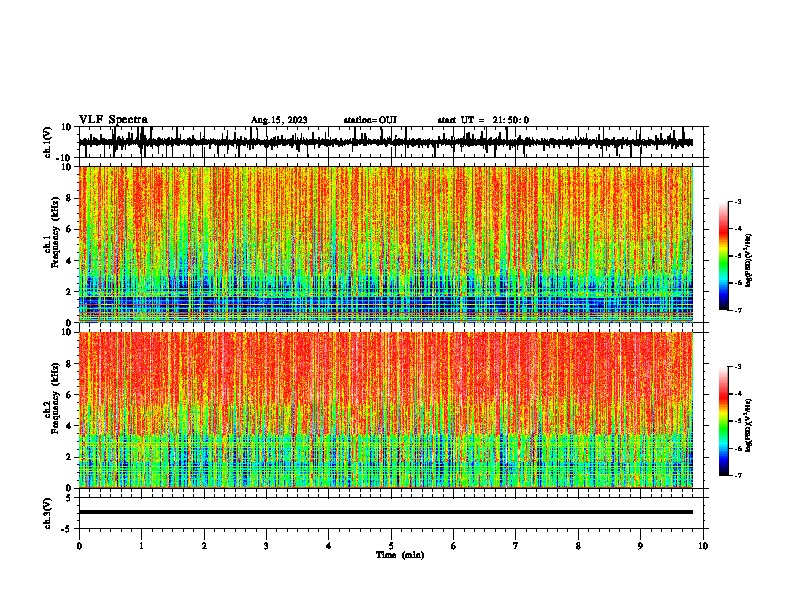Image resolution: width=792 pixels, height=612 pixels.
Task: Click inside the ch.2 frequency spectrogram
Action: point(386,410)
